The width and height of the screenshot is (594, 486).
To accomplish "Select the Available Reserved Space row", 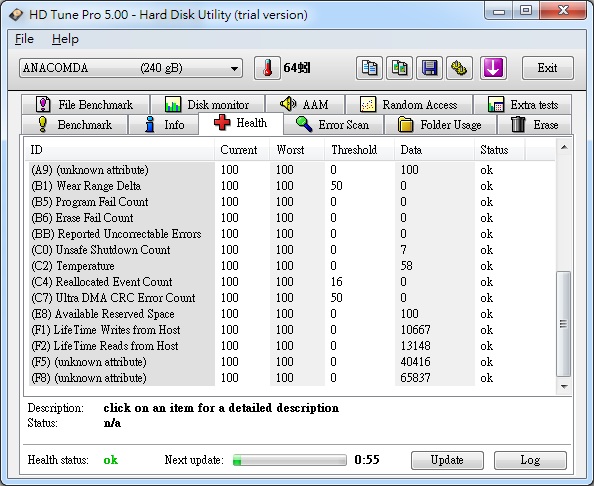I will click(x=292, y=314).
